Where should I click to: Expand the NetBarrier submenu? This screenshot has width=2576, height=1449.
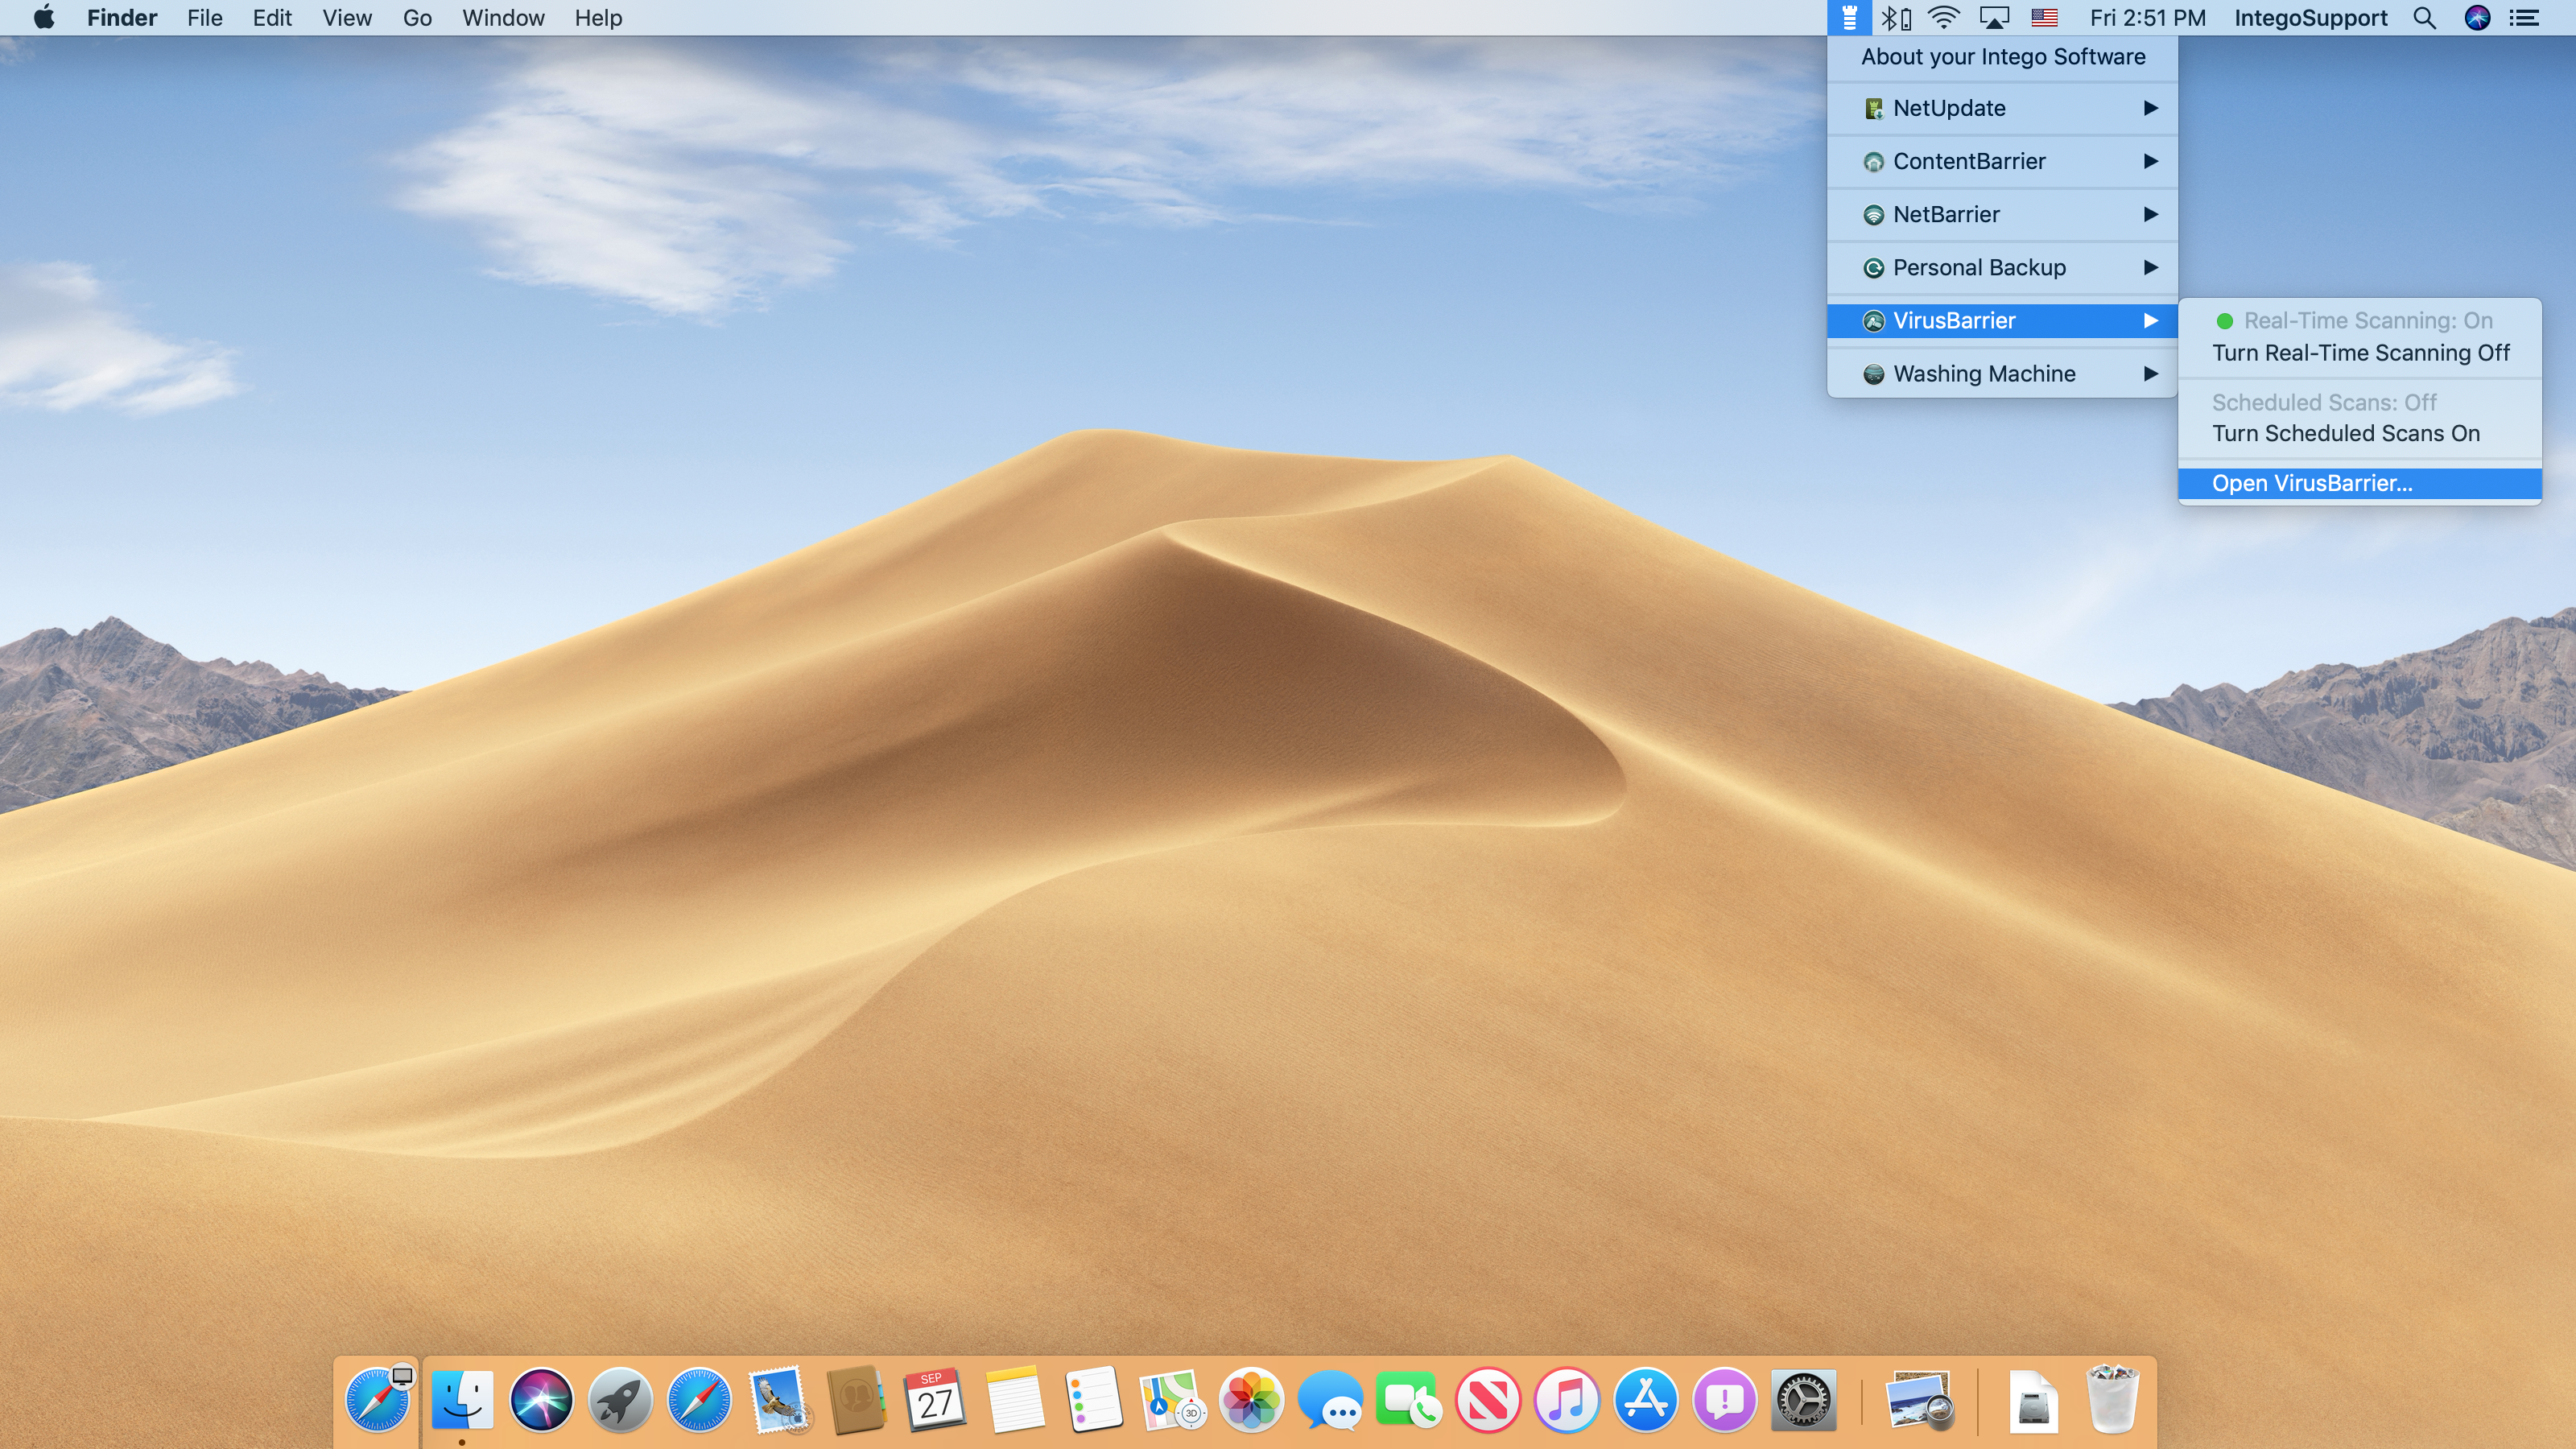point(2002,214)
